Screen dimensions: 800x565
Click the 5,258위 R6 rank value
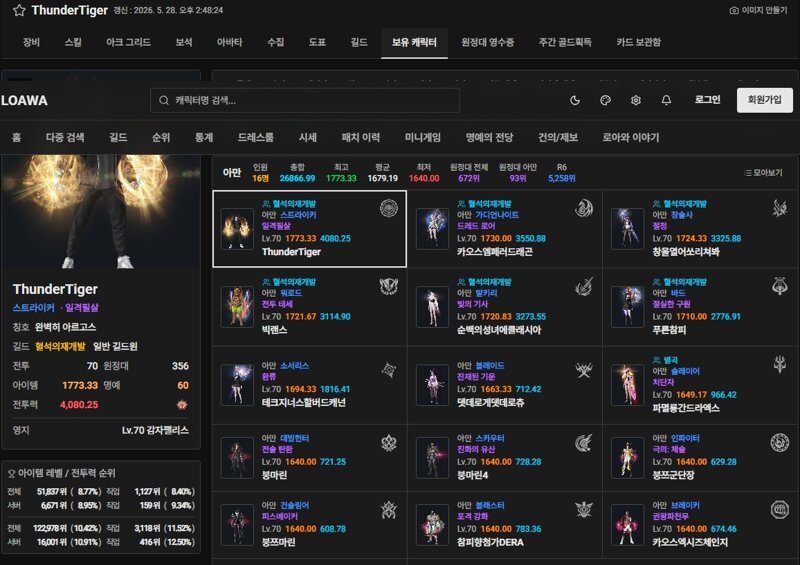point(562,178)
